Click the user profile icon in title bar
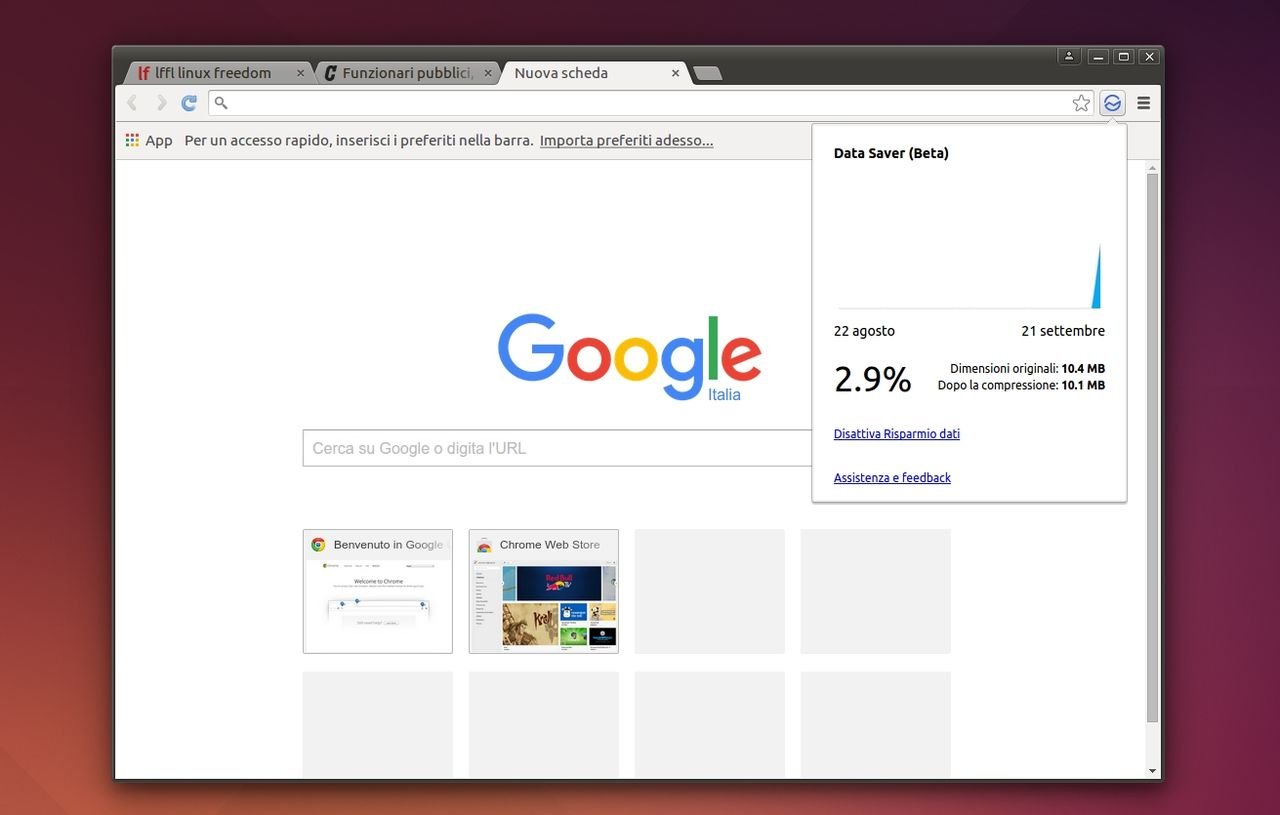 [1069, 56]
